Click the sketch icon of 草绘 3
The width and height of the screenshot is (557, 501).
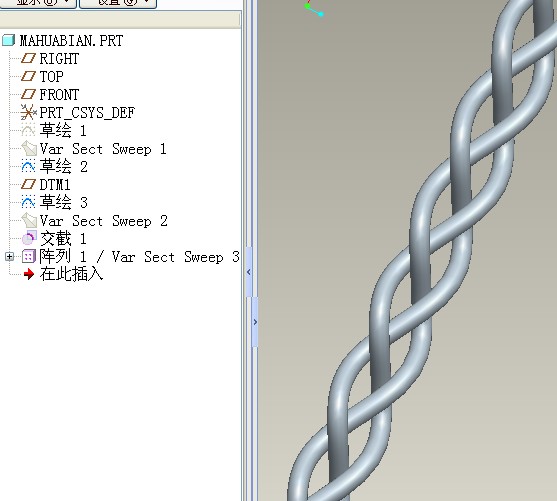tap(28, 203)
